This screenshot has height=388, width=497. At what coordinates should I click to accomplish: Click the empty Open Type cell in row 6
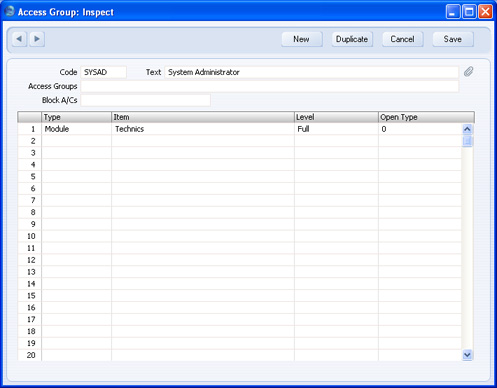pos(420,189)
